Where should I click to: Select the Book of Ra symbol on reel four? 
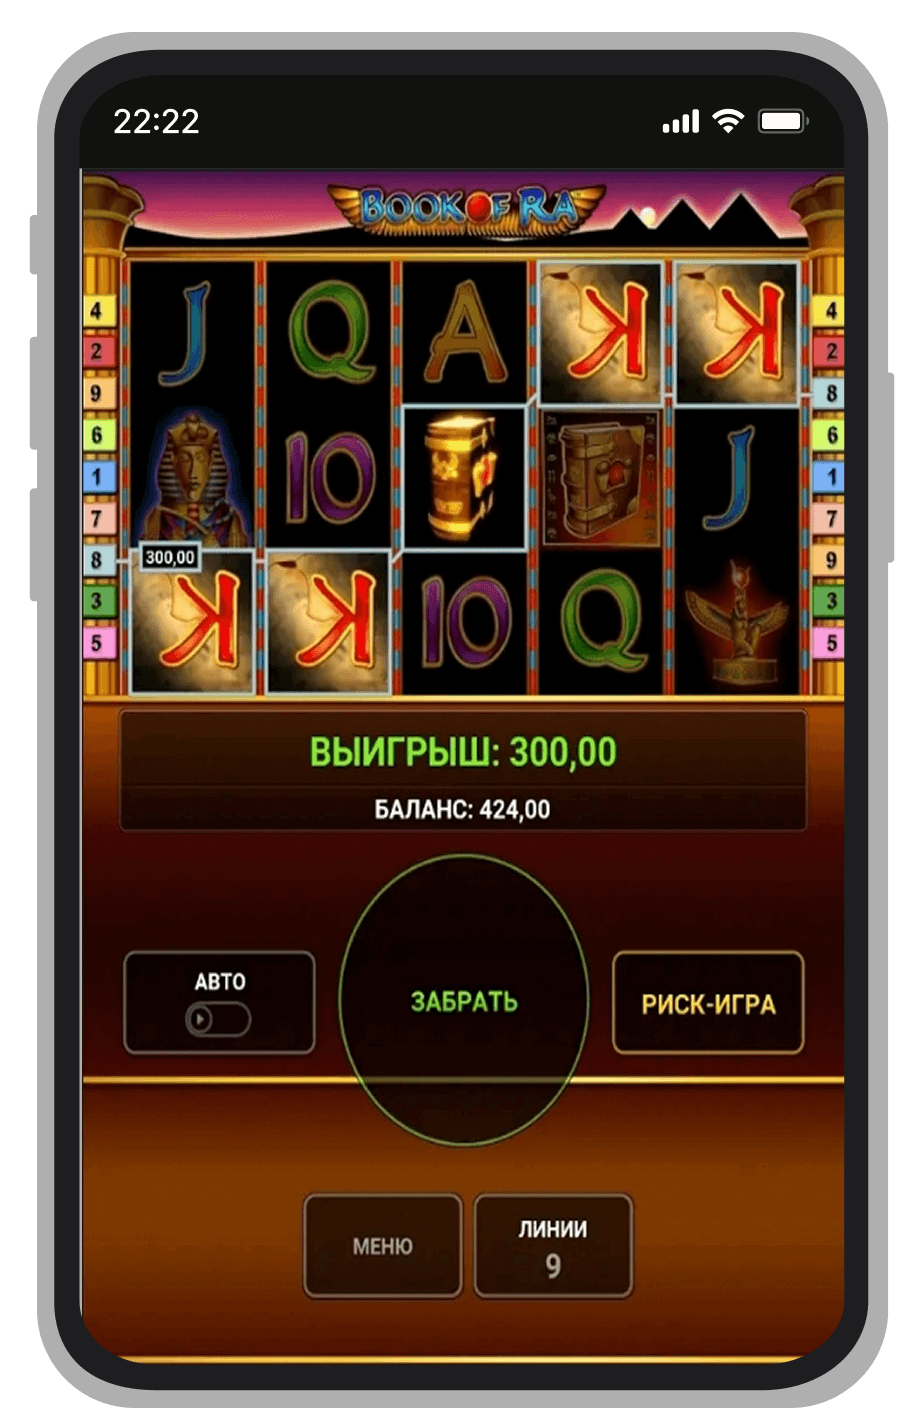(x=600, y=478)
